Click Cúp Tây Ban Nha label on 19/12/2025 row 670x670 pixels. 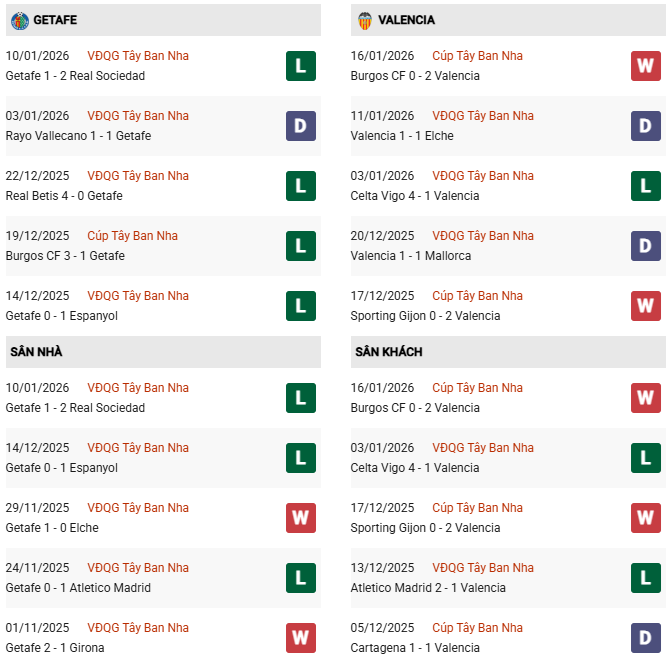click(133, 236)
